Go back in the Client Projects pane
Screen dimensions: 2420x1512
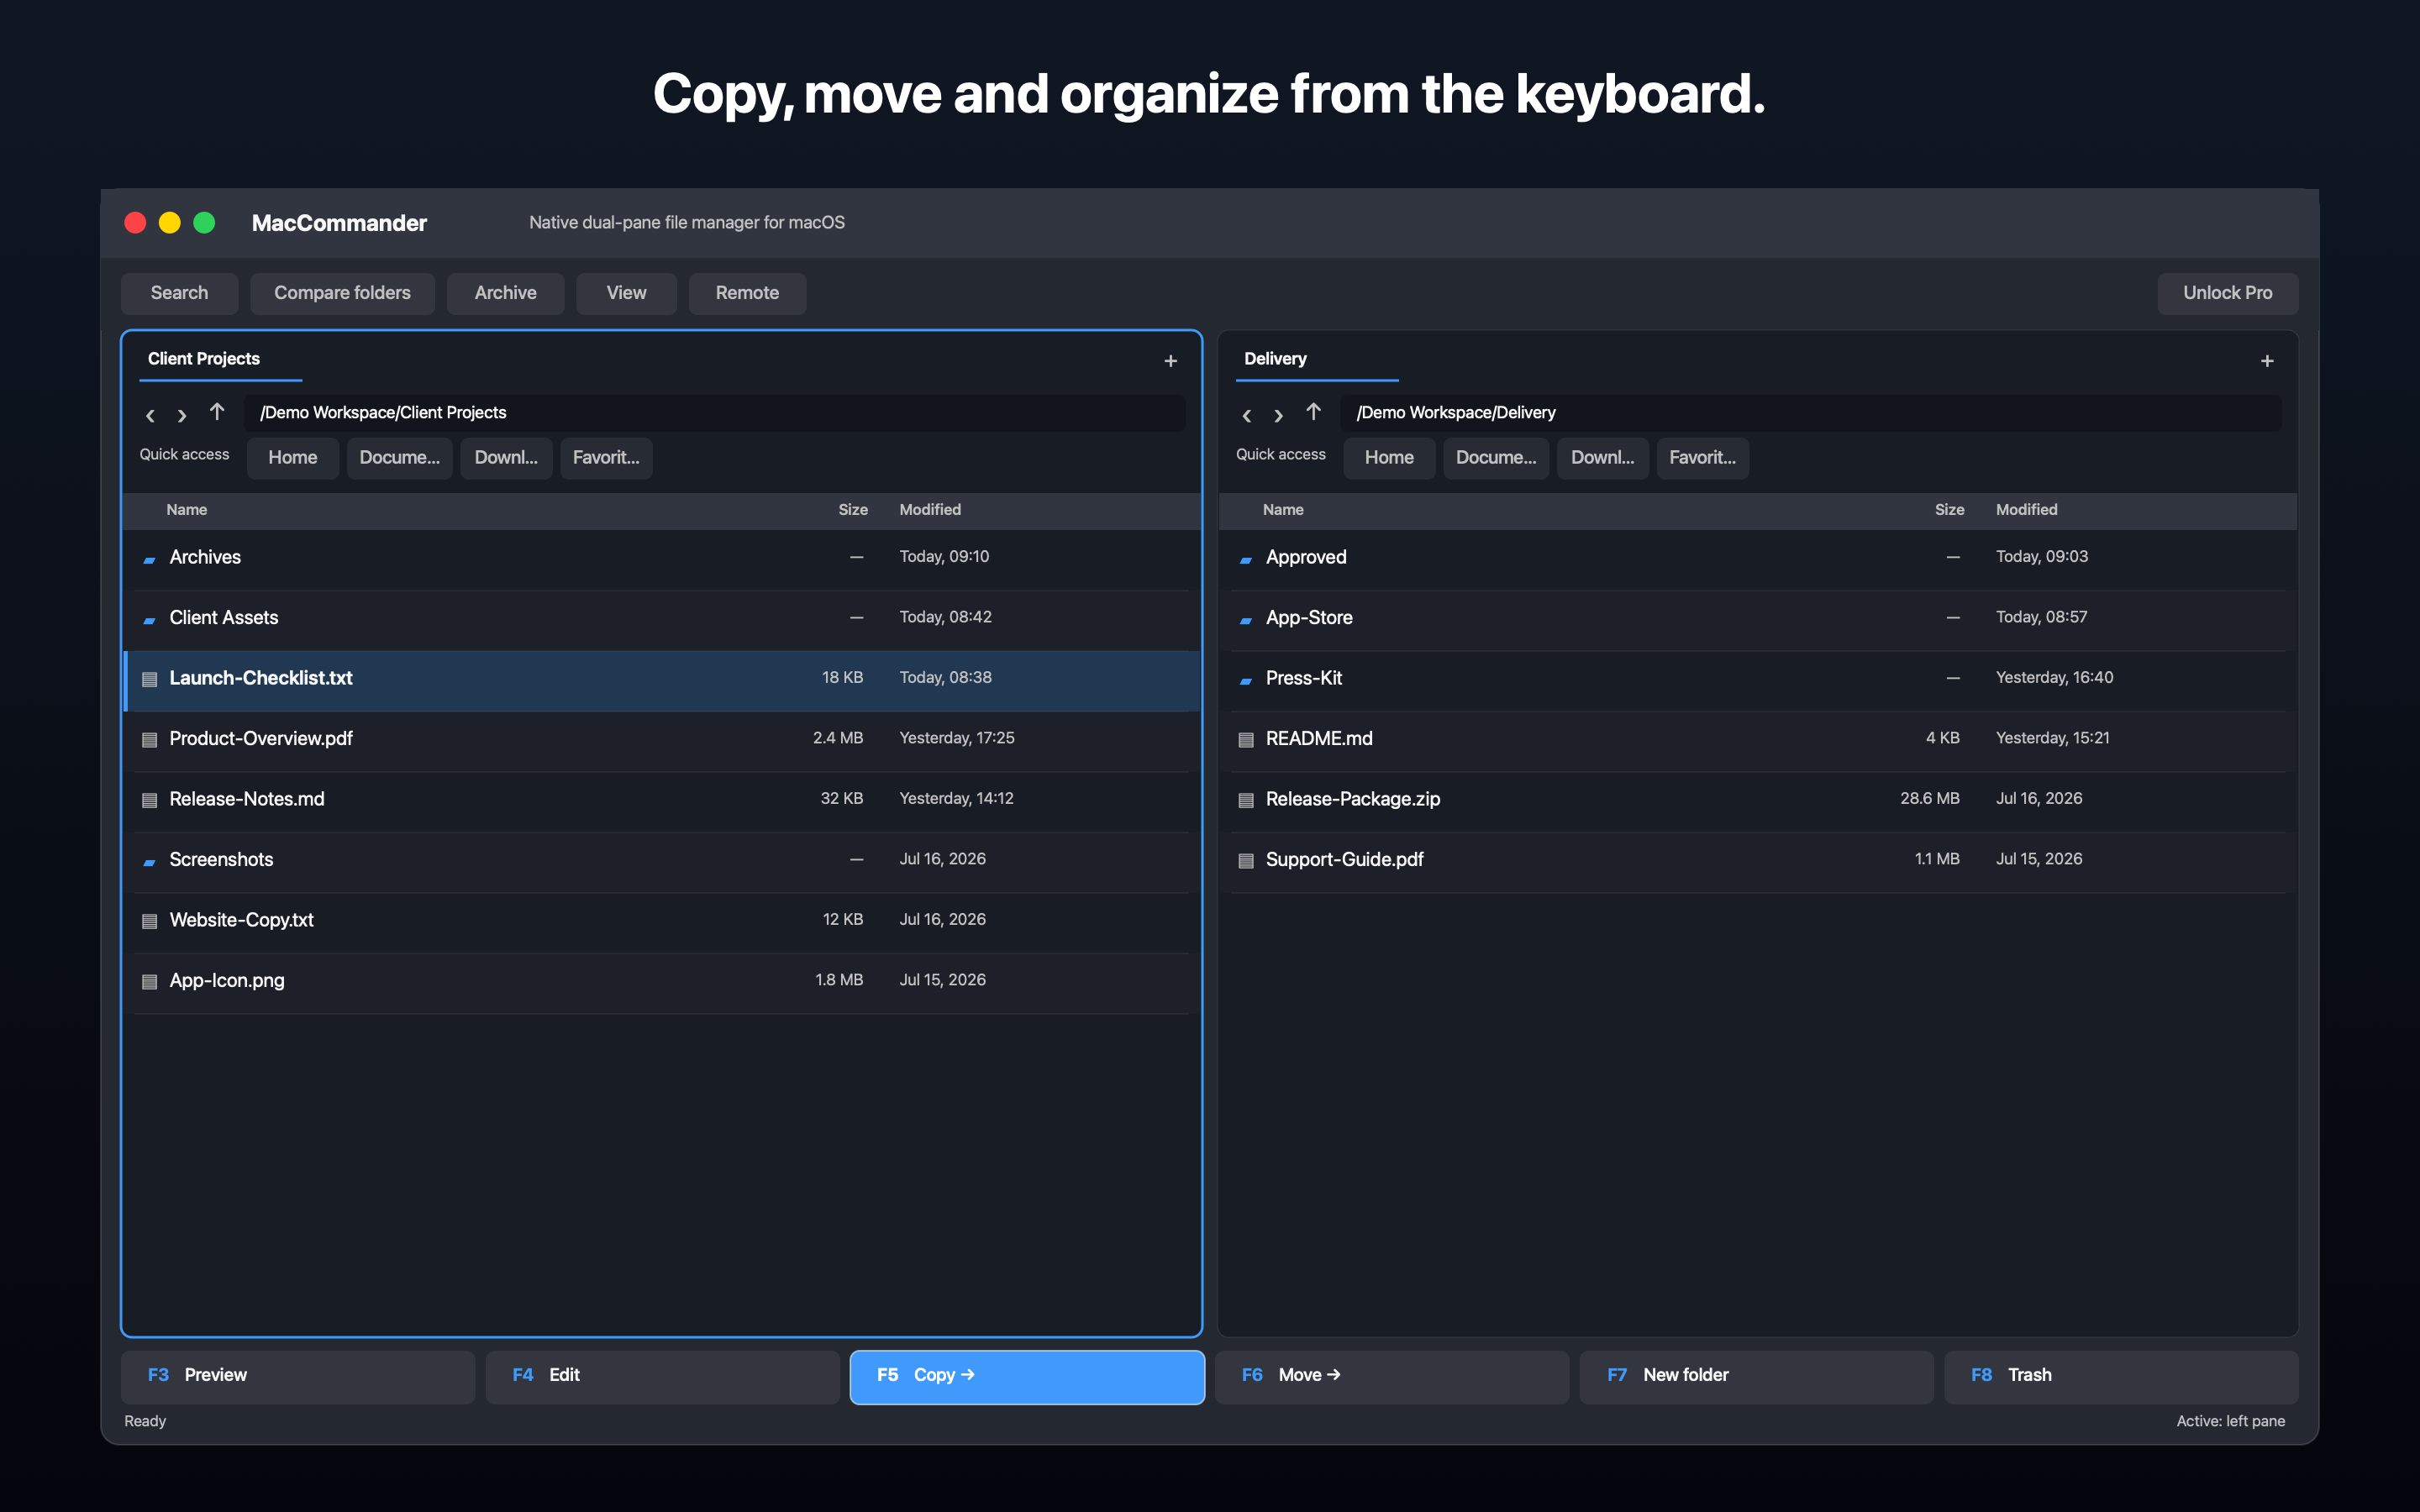(x=150, y=415)
